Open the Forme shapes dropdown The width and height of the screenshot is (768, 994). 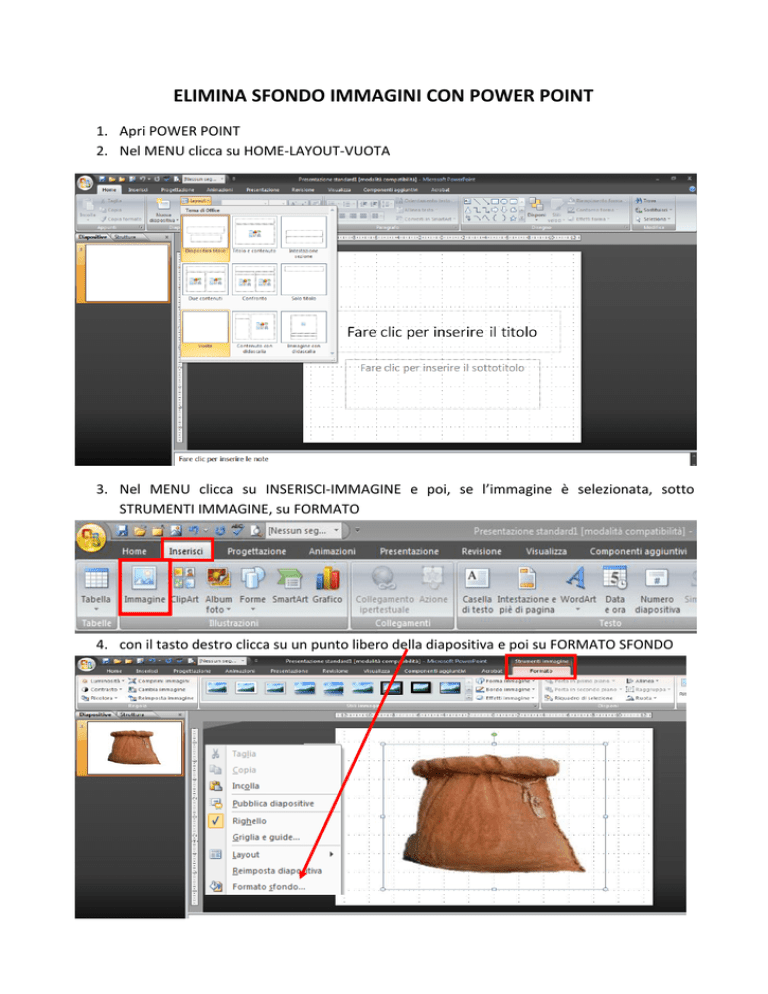click(254, 580)
